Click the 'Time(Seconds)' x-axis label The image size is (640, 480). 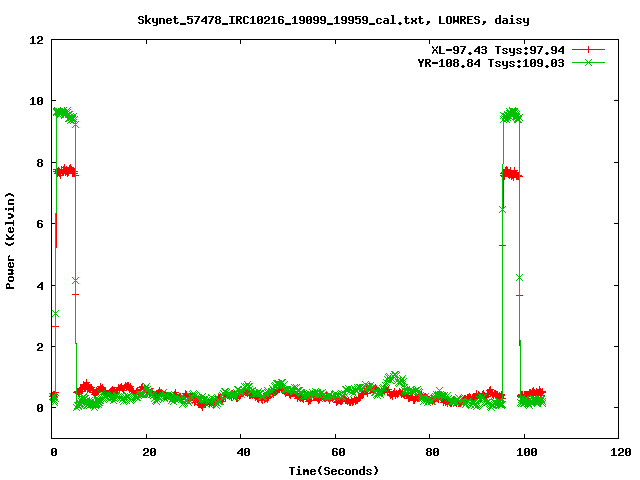(x=333, y=471)
